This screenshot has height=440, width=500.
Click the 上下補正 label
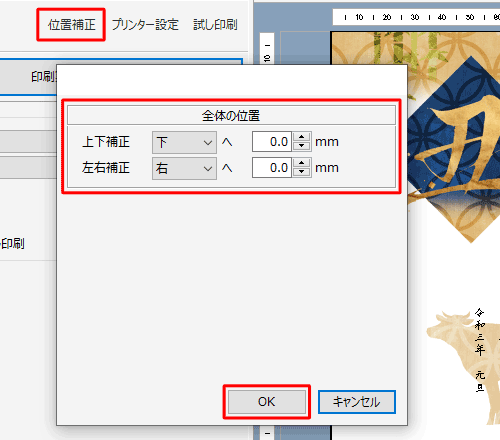click(x=106, y=142)
